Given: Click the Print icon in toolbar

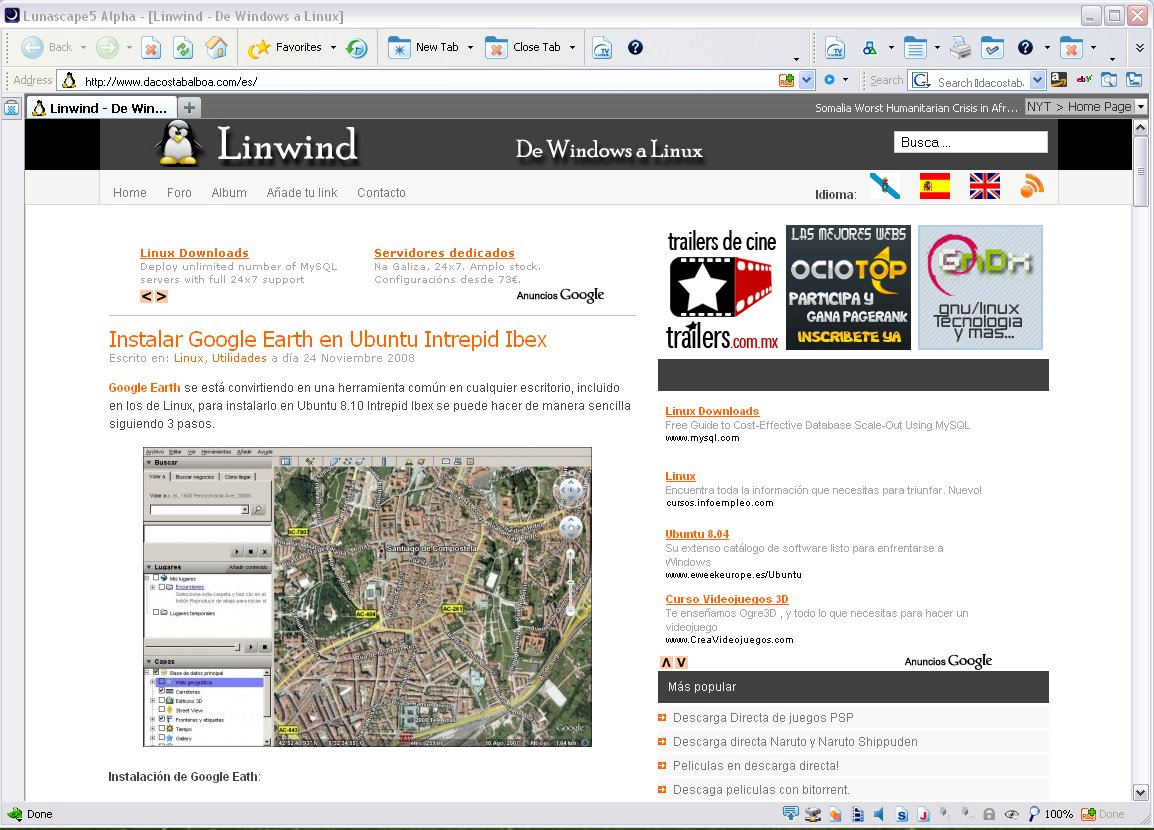Looking at the screenshot, I should [x=960, y=49].
